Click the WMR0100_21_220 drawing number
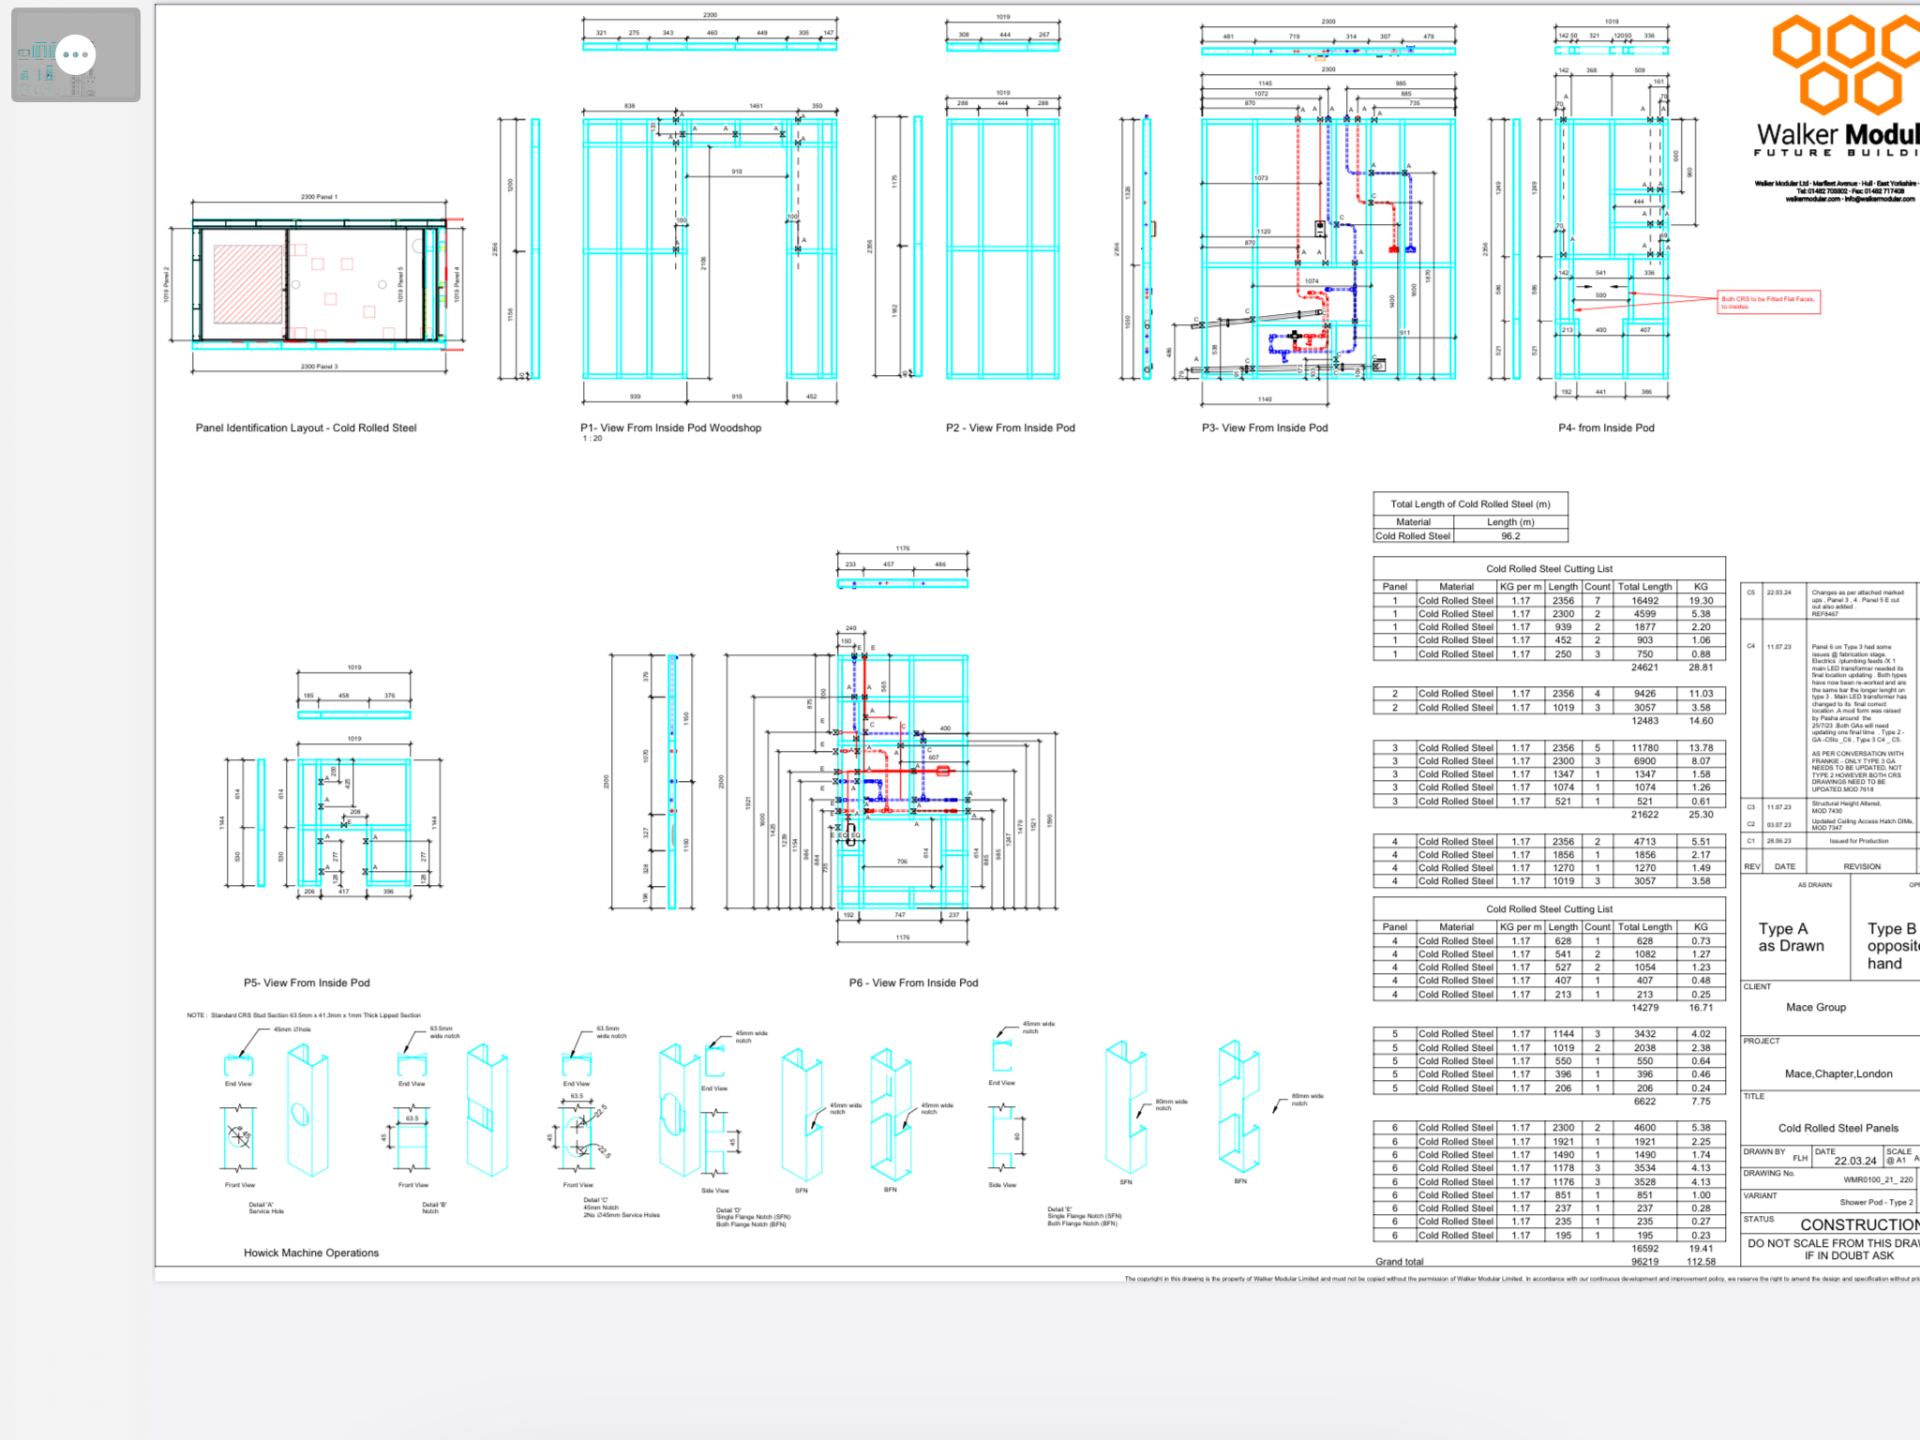 (1878, 1180)
